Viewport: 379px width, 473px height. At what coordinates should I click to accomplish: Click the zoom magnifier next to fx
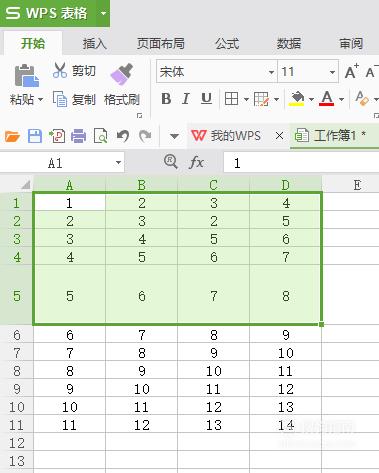171,162
